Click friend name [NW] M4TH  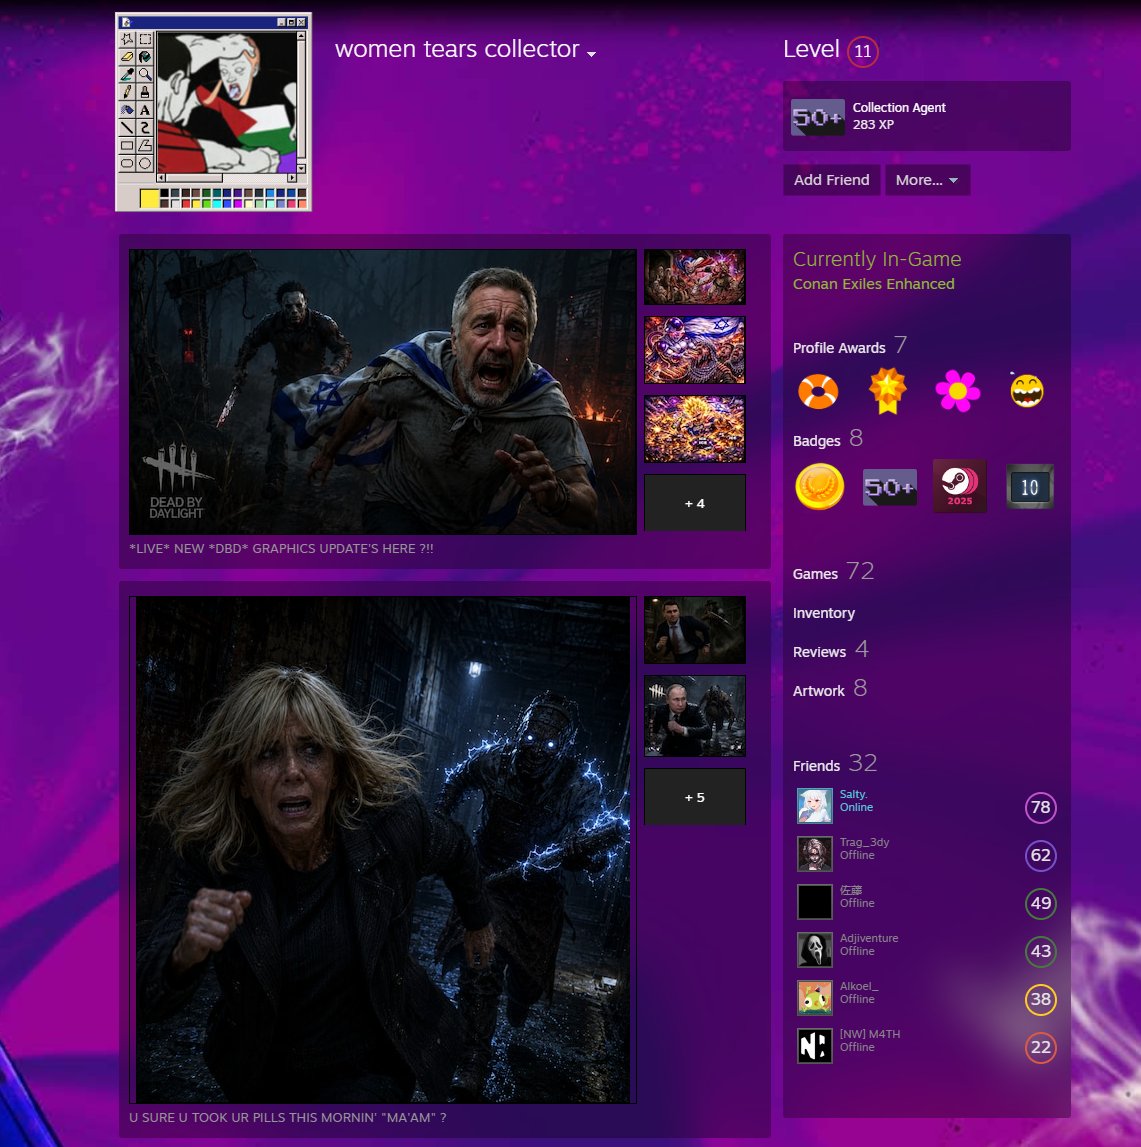pyautogui.click(x=870, y=1034)
